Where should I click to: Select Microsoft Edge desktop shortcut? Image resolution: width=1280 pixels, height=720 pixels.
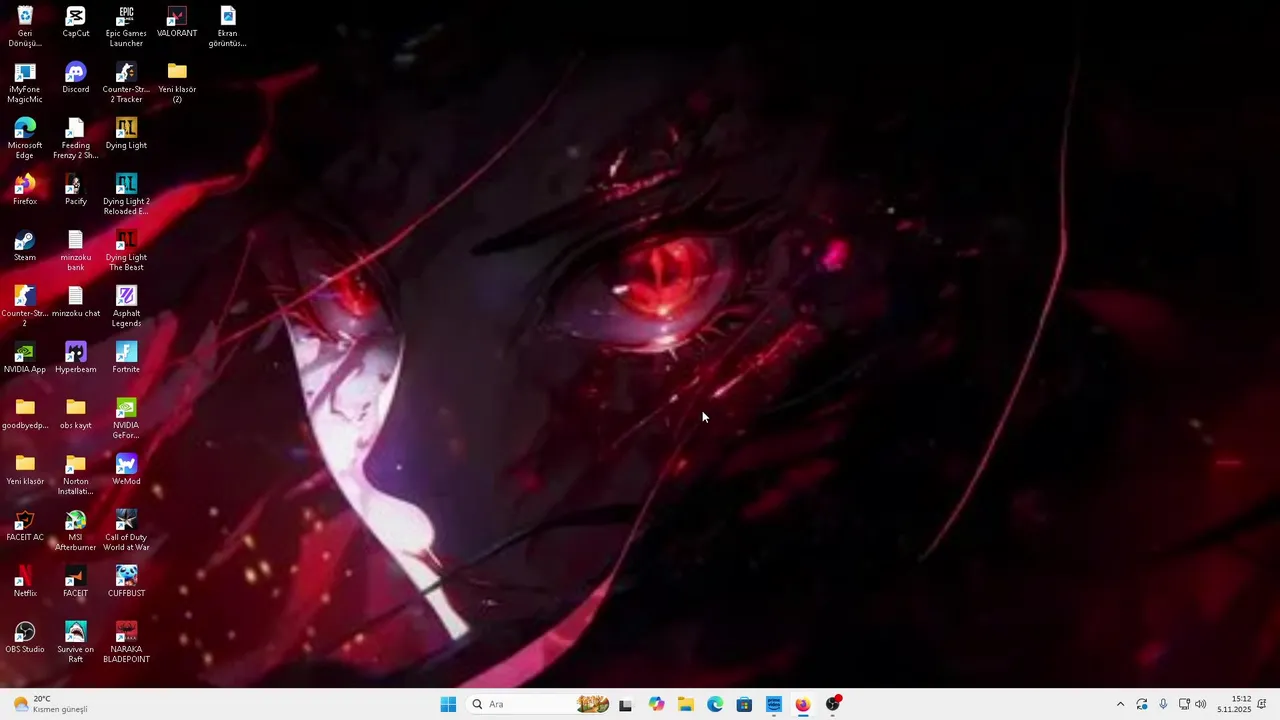pos(25,139)
